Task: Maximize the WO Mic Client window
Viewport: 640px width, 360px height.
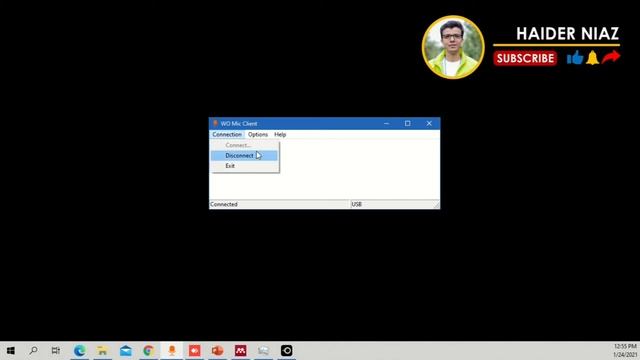Action: 407,123
